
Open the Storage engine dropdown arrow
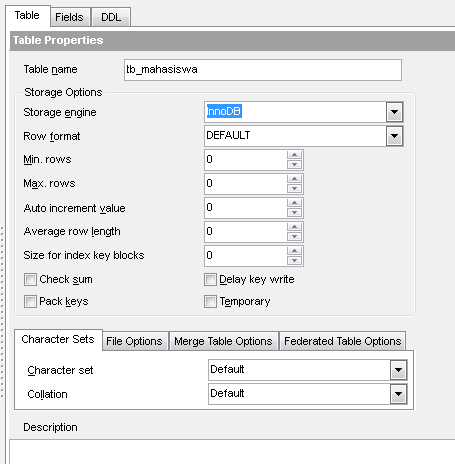coord(394,112)
